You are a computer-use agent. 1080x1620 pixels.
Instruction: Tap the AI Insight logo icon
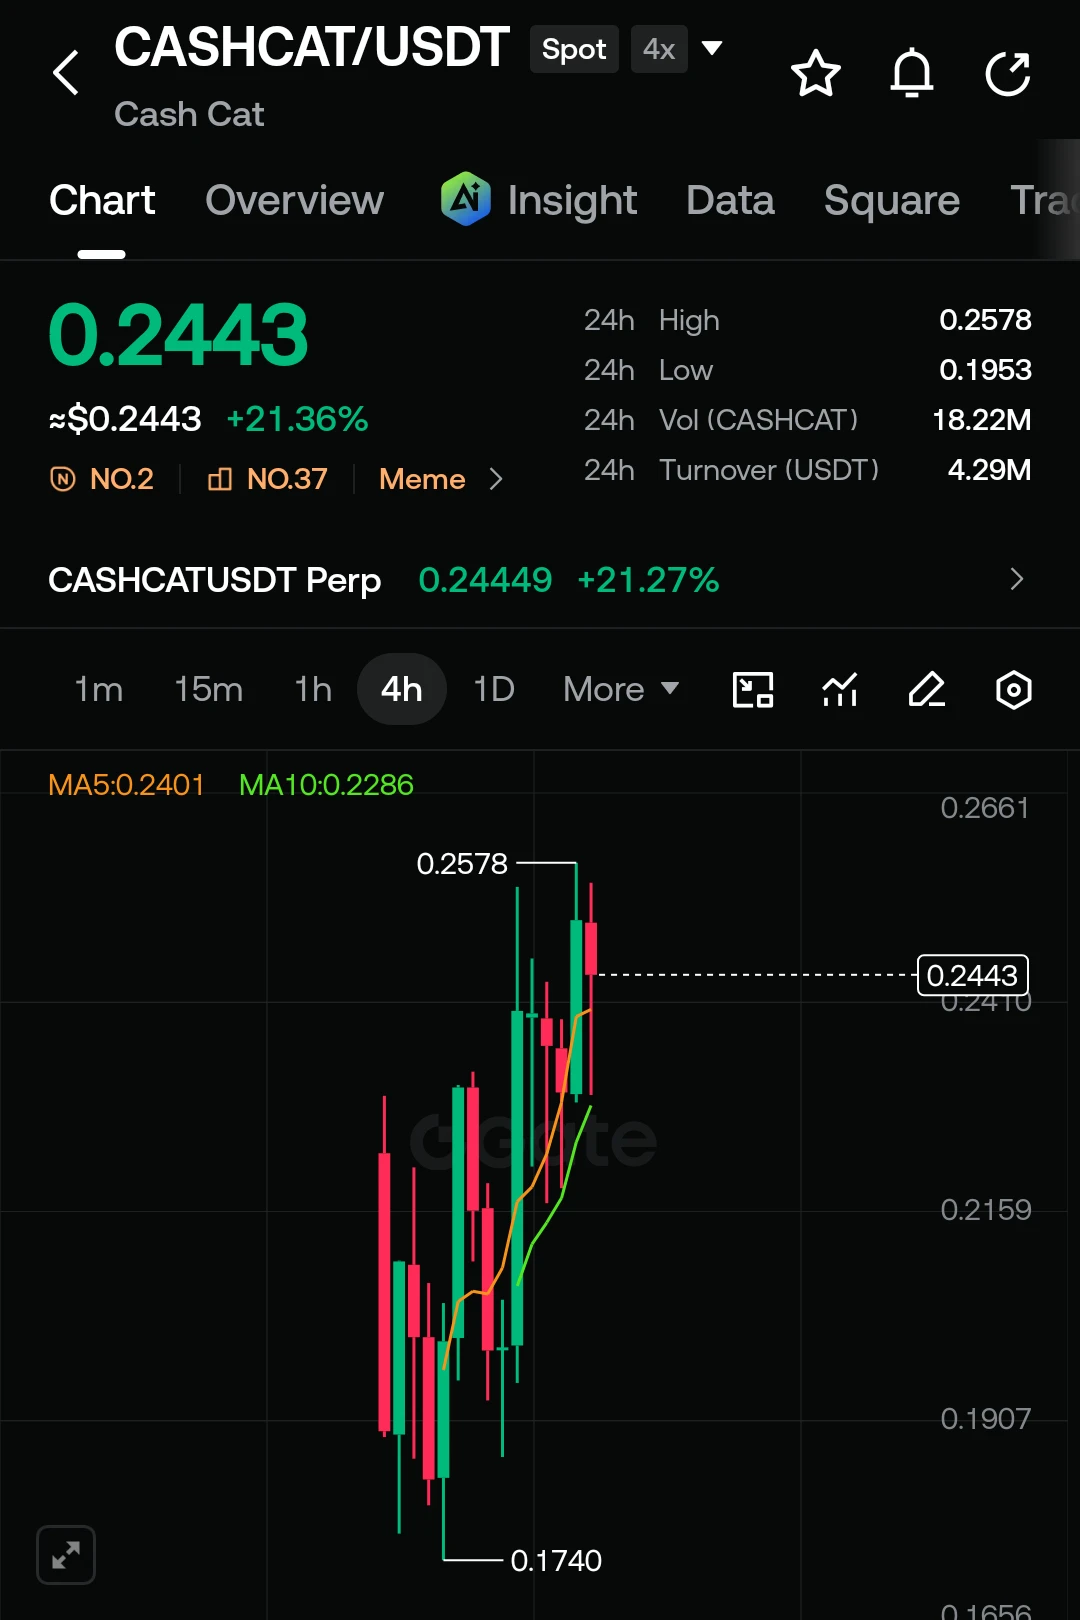[x=466, y=199]
